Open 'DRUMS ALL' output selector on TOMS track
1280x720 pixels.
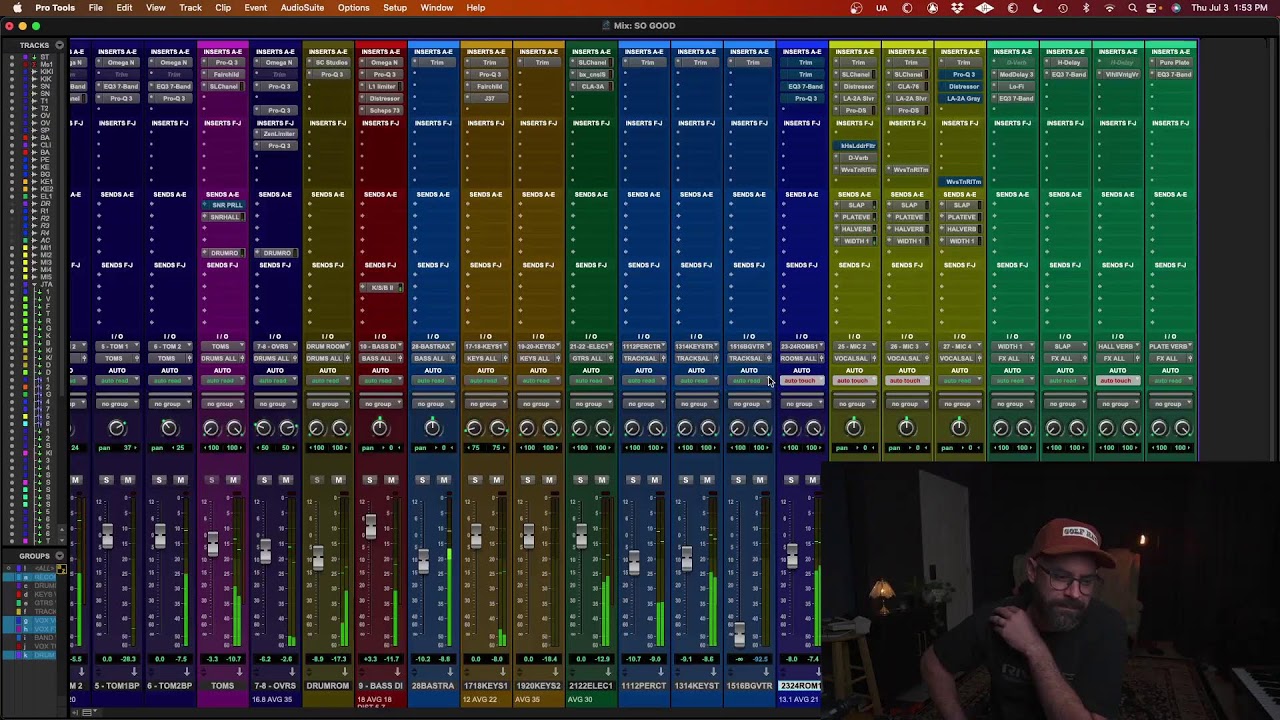[x=222, y=358]
